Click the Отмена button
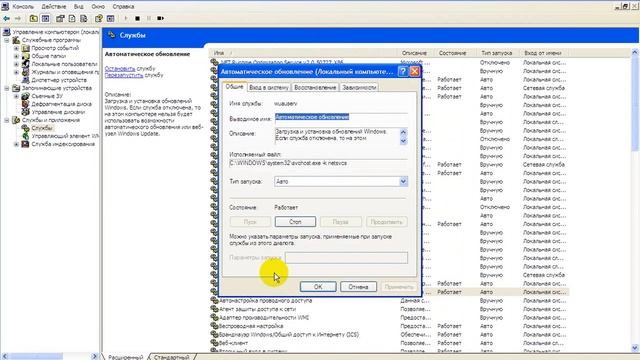The image size is (640, 360). tap(358, 287)
